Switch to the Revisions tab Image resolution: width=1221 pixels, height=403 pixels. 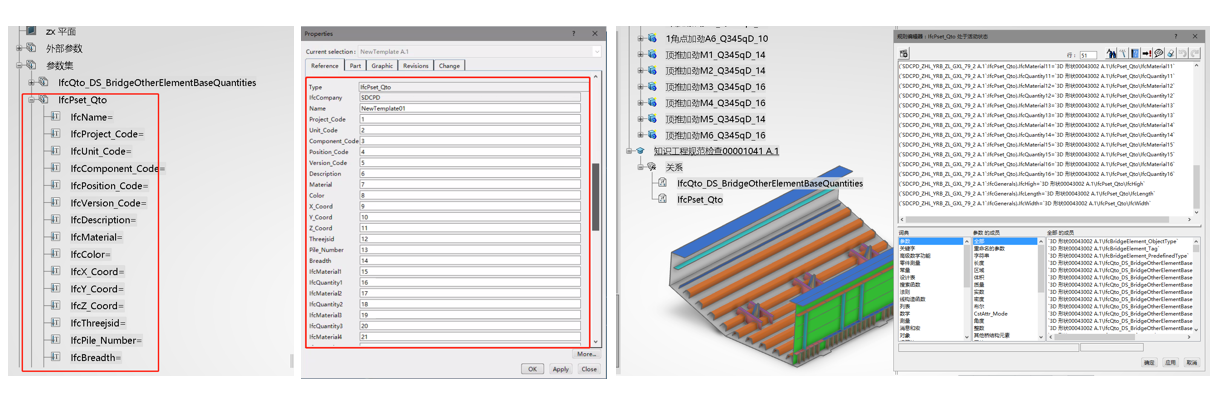(x=415, y=66)
